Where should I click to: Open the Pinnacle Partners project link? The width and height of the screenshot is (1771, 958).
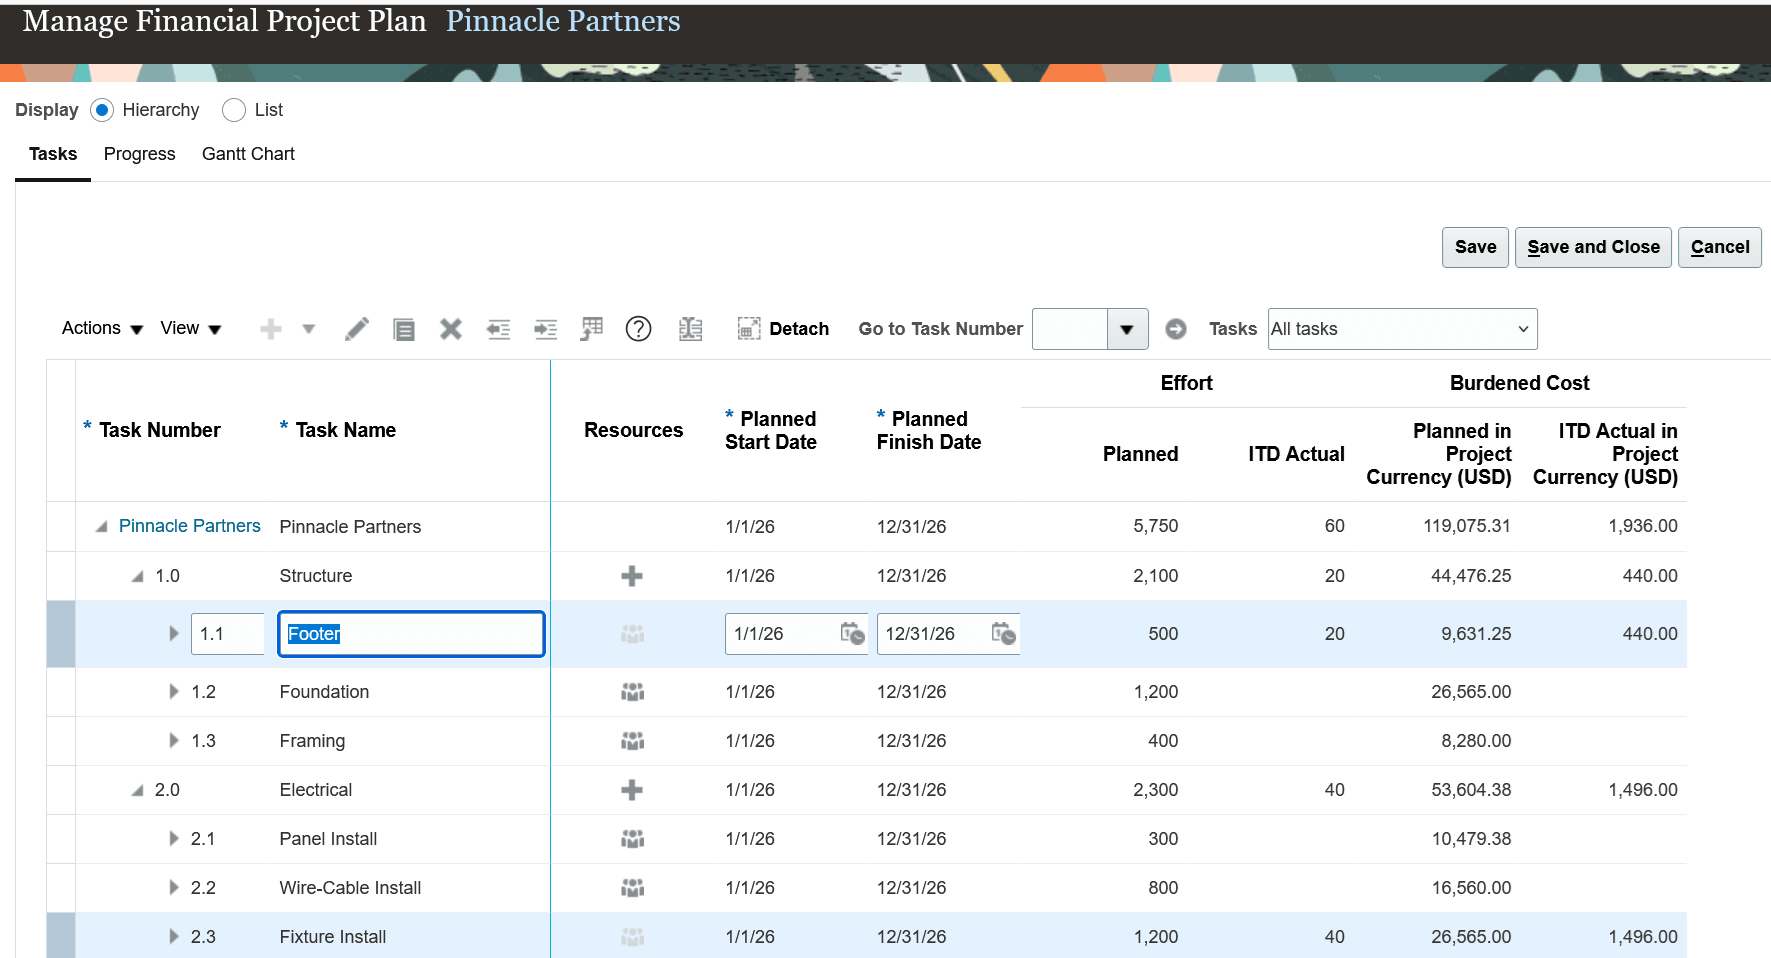(x=189, y=526)
